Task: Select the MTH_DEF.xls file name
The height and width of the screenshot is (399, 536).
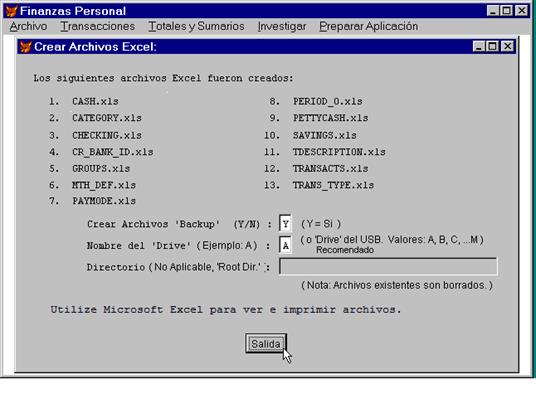Action: click(104, 185)
